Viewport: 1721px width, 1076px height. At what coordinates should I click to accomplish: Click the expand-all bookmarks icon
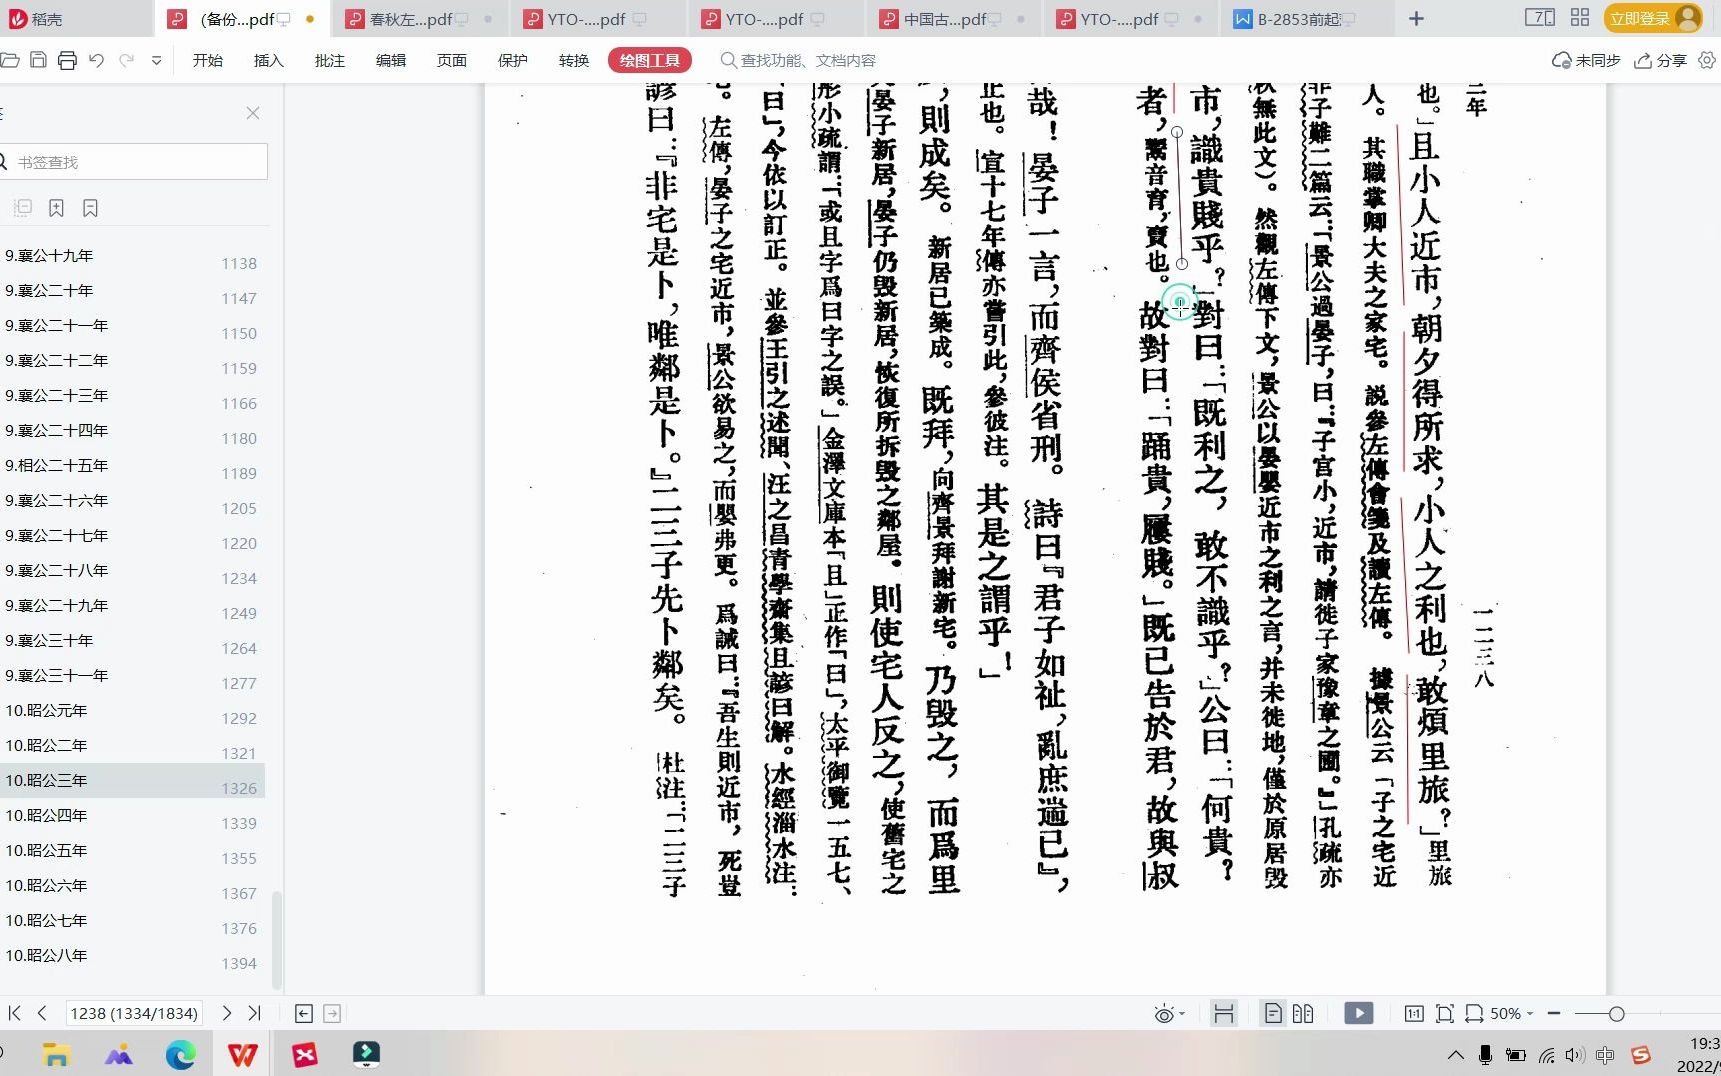pos(23,208)
